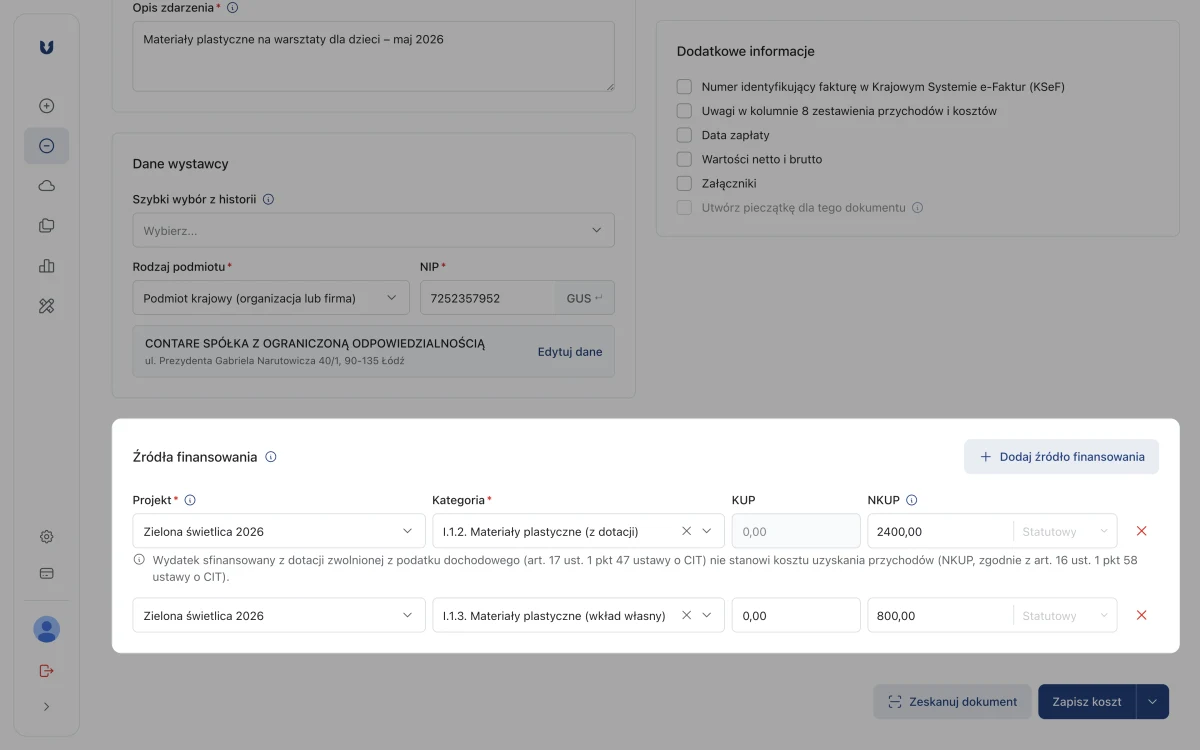Open the cloud section in the sidebar
This screenshot has width=1200, height=750.
point(46,186)
